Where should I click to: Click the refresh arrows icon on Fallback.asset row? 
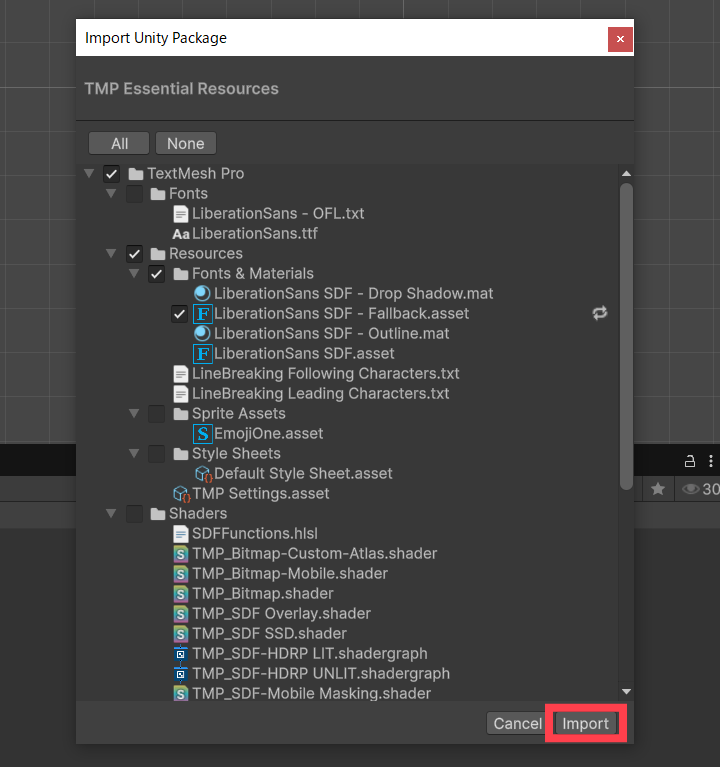(x=600, y=313)
